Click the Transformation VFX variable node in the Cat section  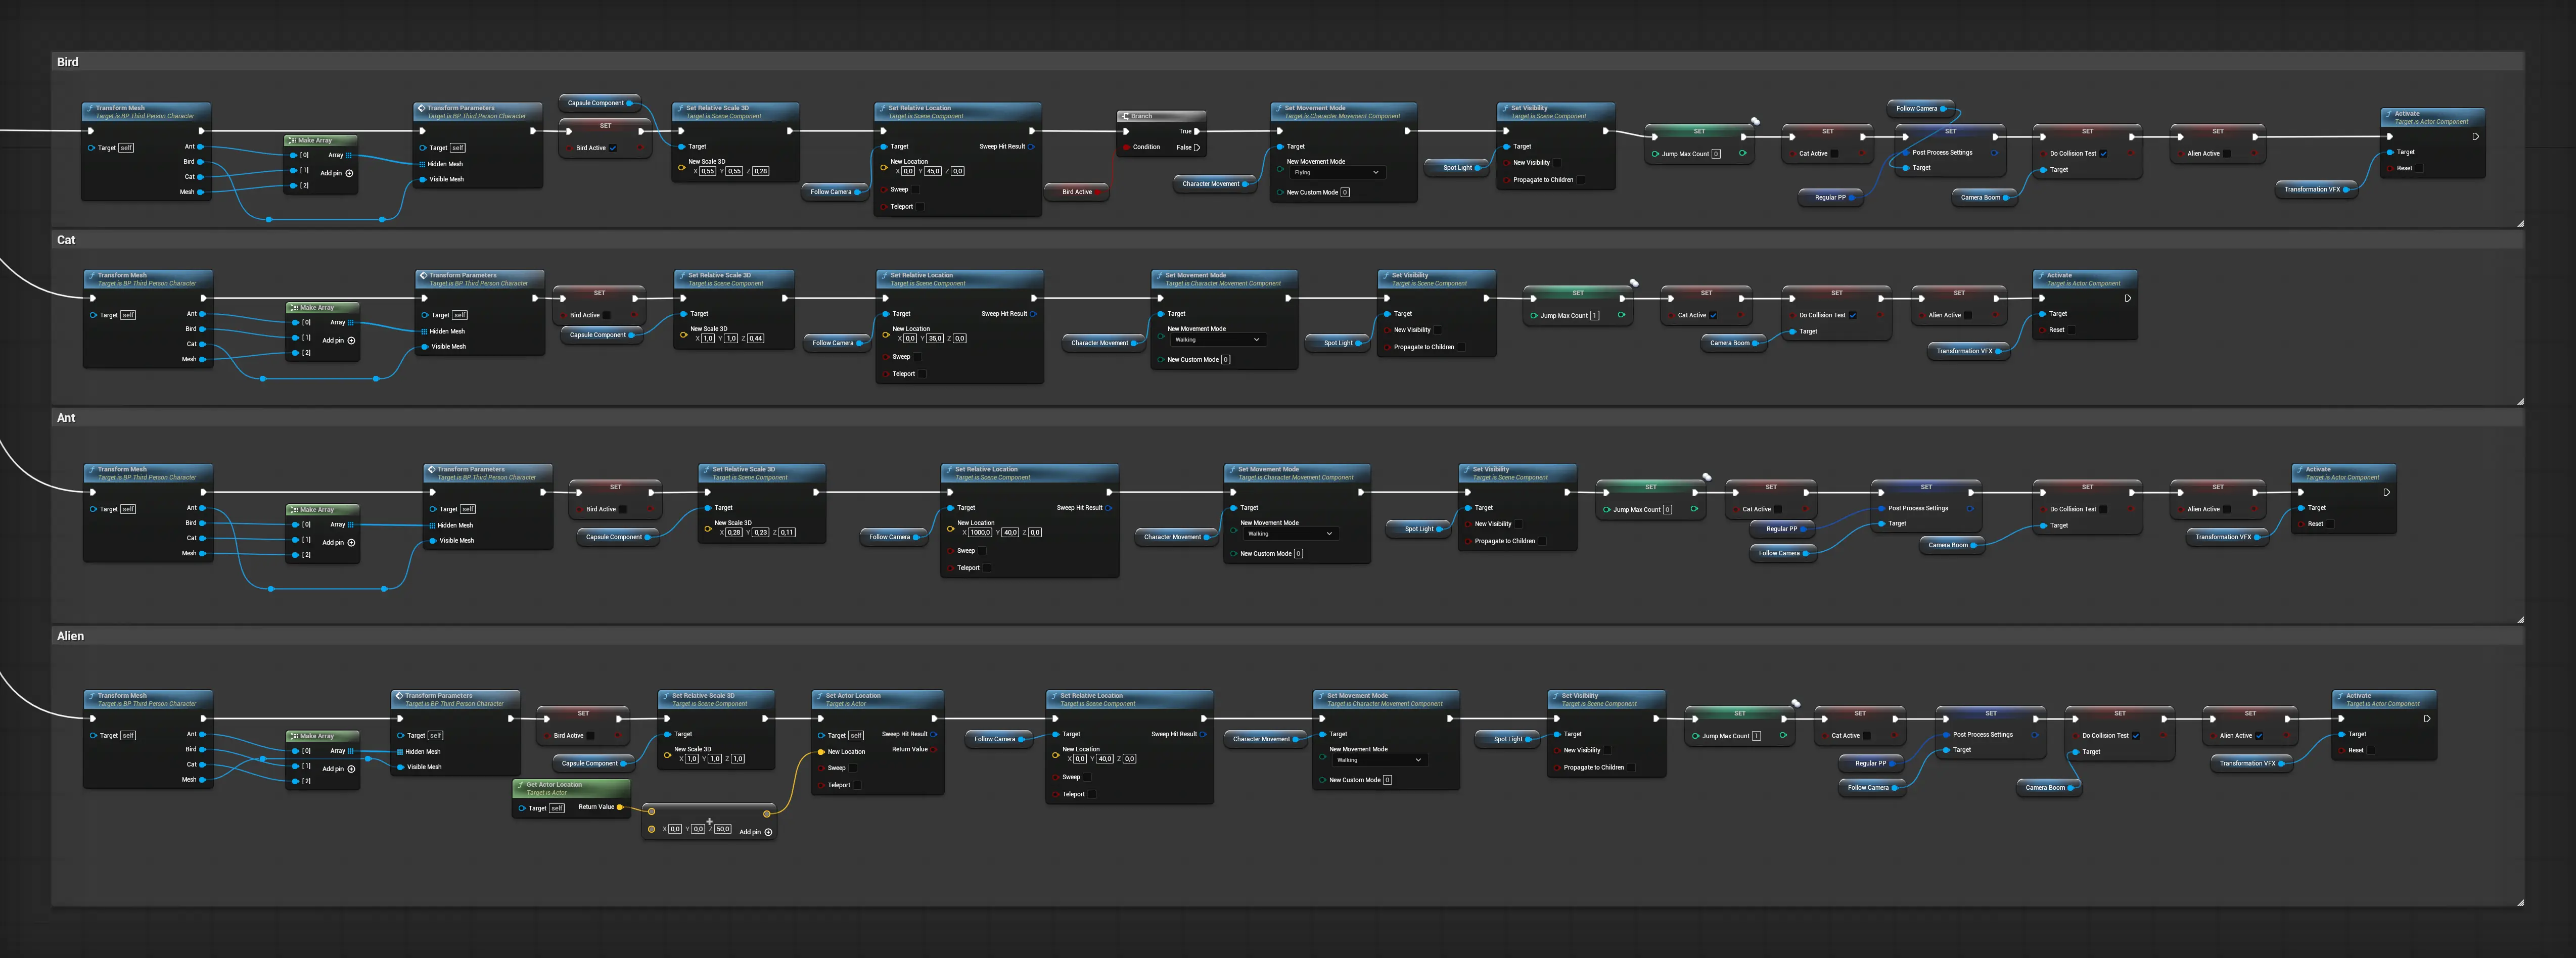tap(1969, 351)
